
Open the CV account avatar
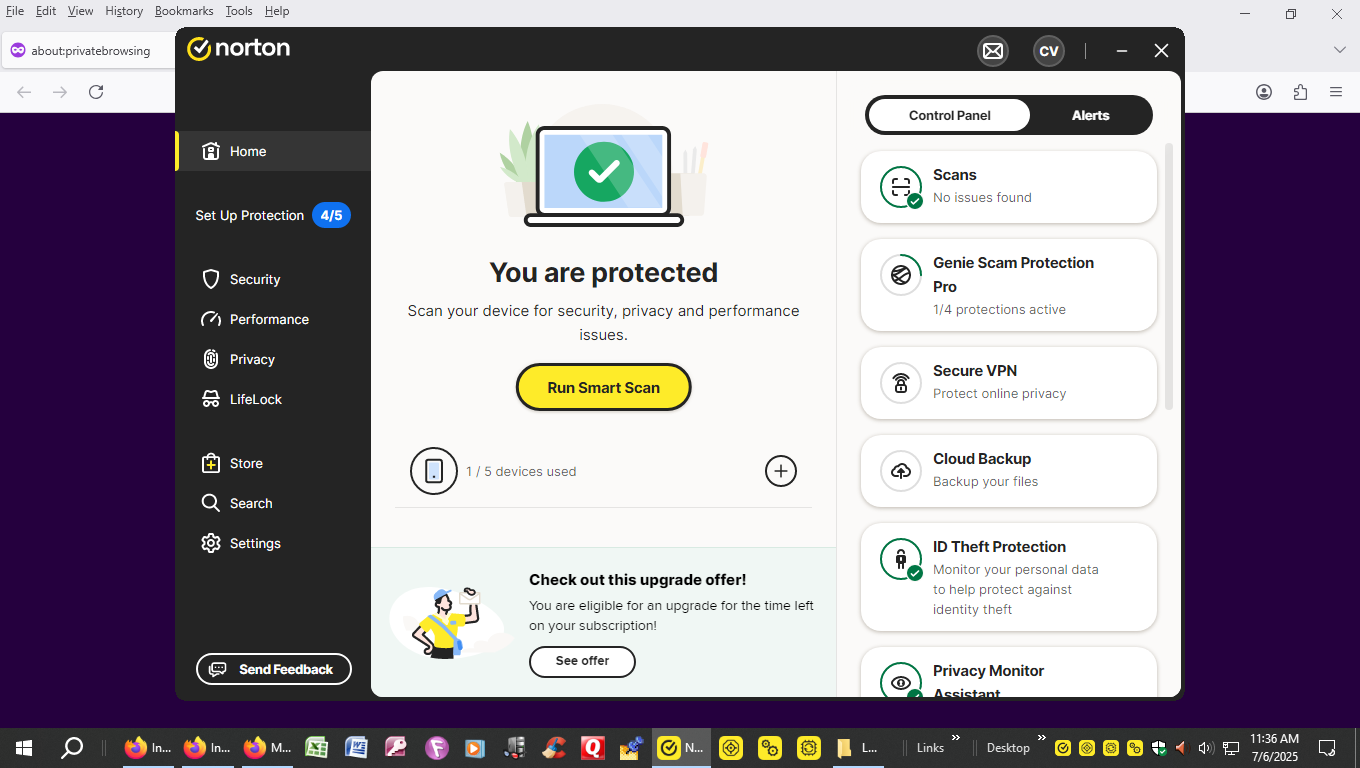click(1049, 51)
